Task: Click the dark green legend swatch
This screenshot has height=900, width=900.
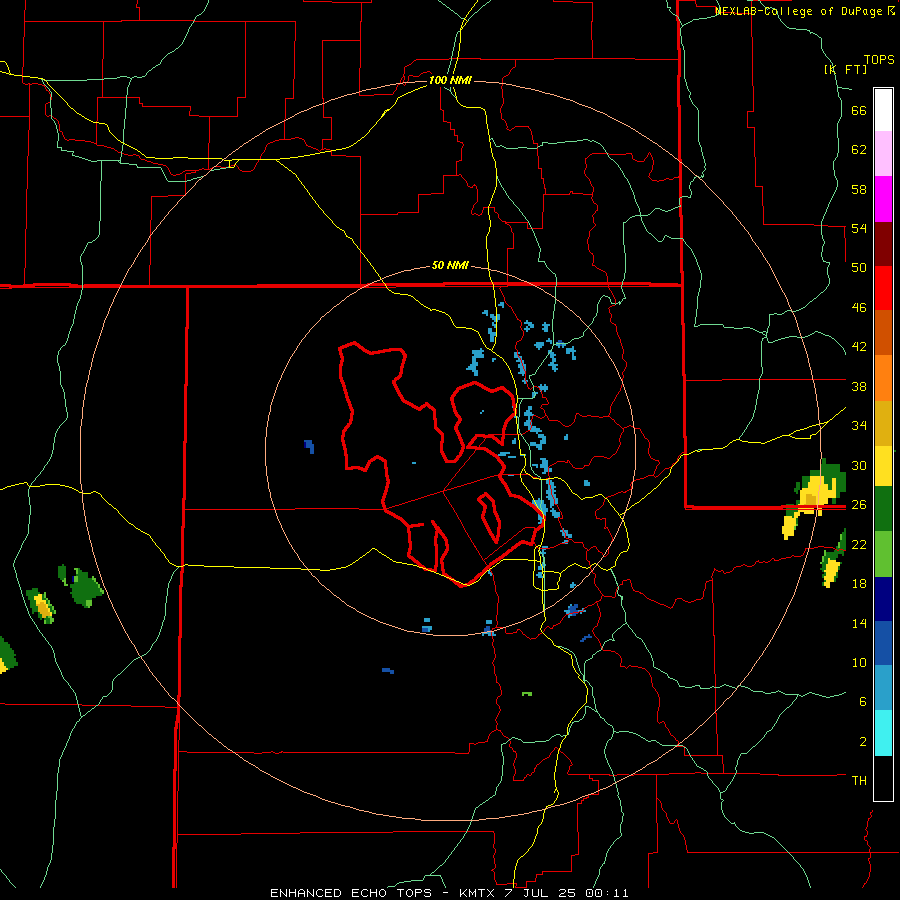Action: (883, 509)
